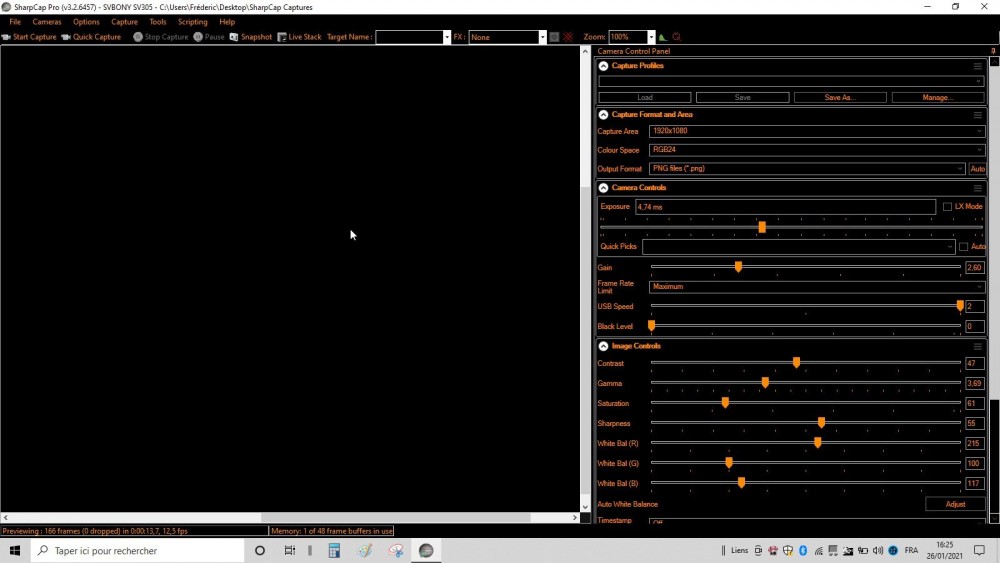Click the pin icon of Camera Control Panel
1000x563 pixels.
click(x=993, y=51)
